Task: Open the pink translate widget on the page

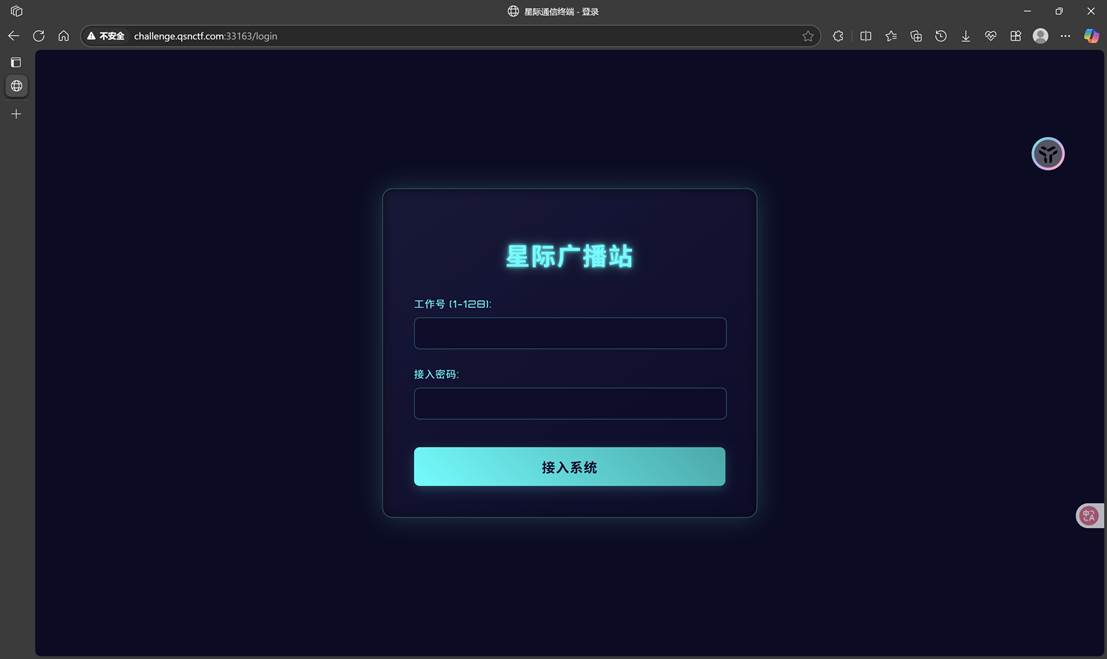Action: [1088, 515]
